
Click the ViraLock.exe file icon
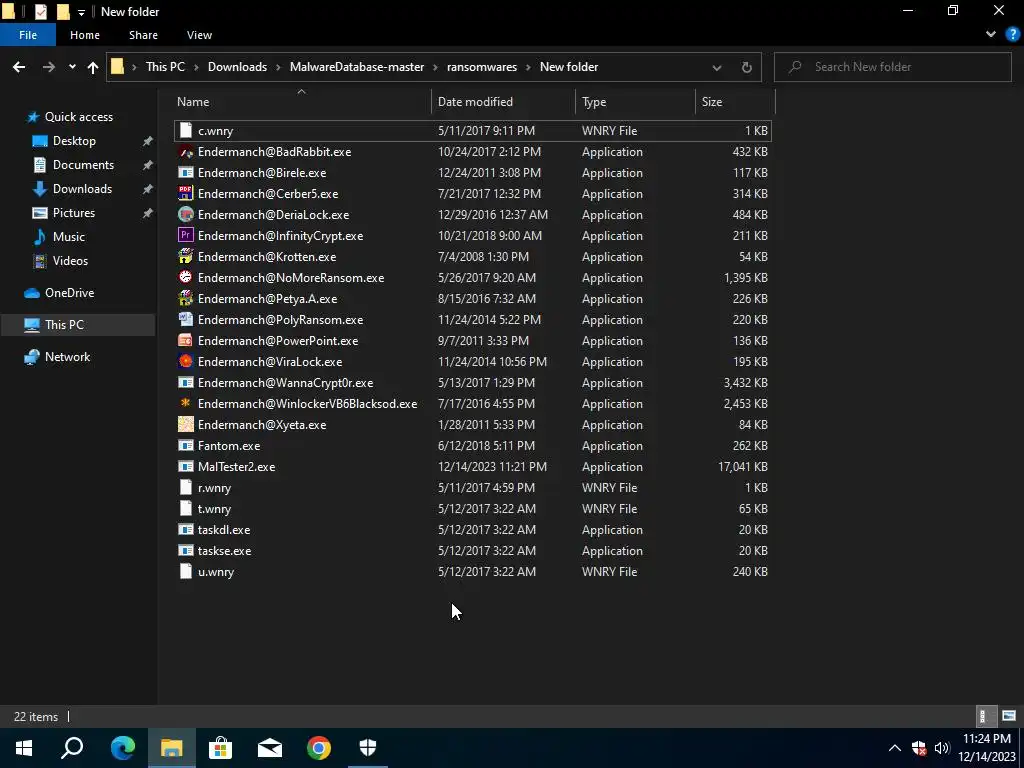[x=186, y=361]
